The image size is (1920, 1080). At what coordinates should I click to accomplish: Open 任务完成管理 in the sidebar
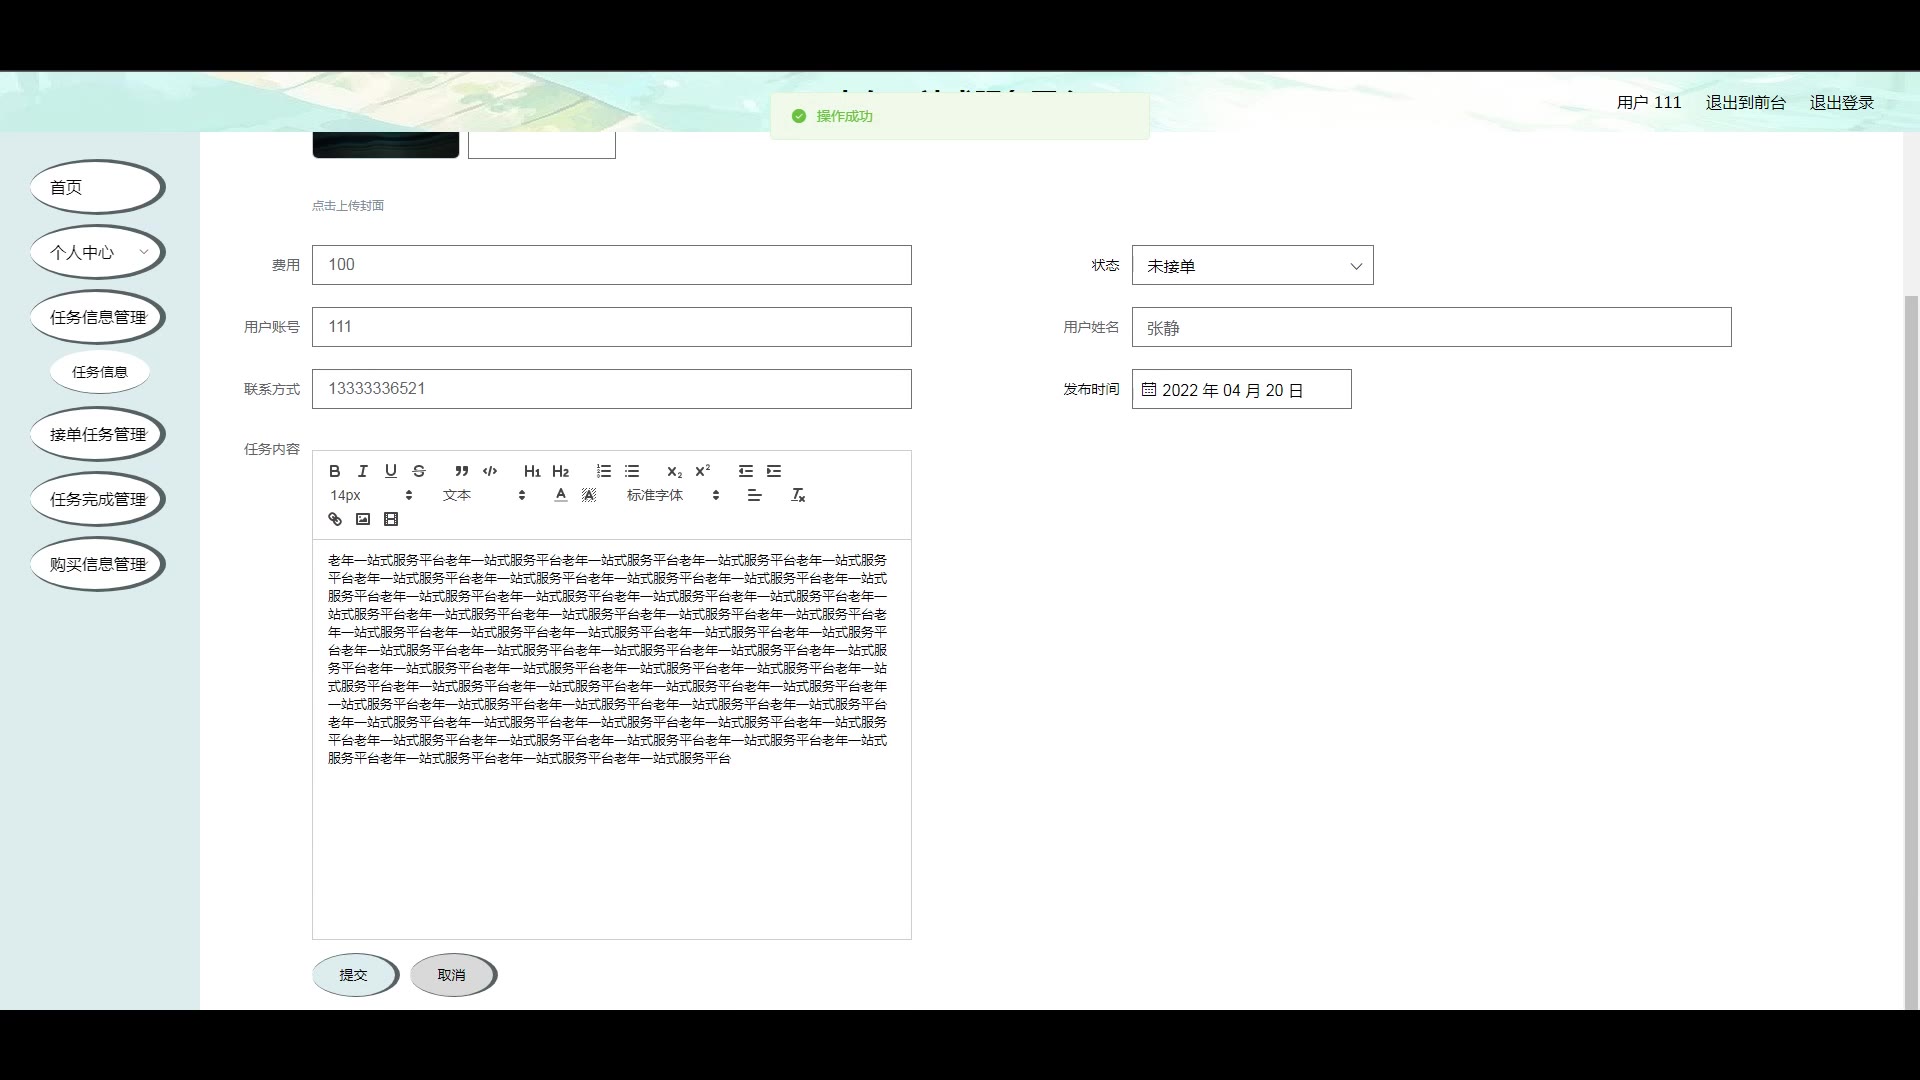pos(97,499)
